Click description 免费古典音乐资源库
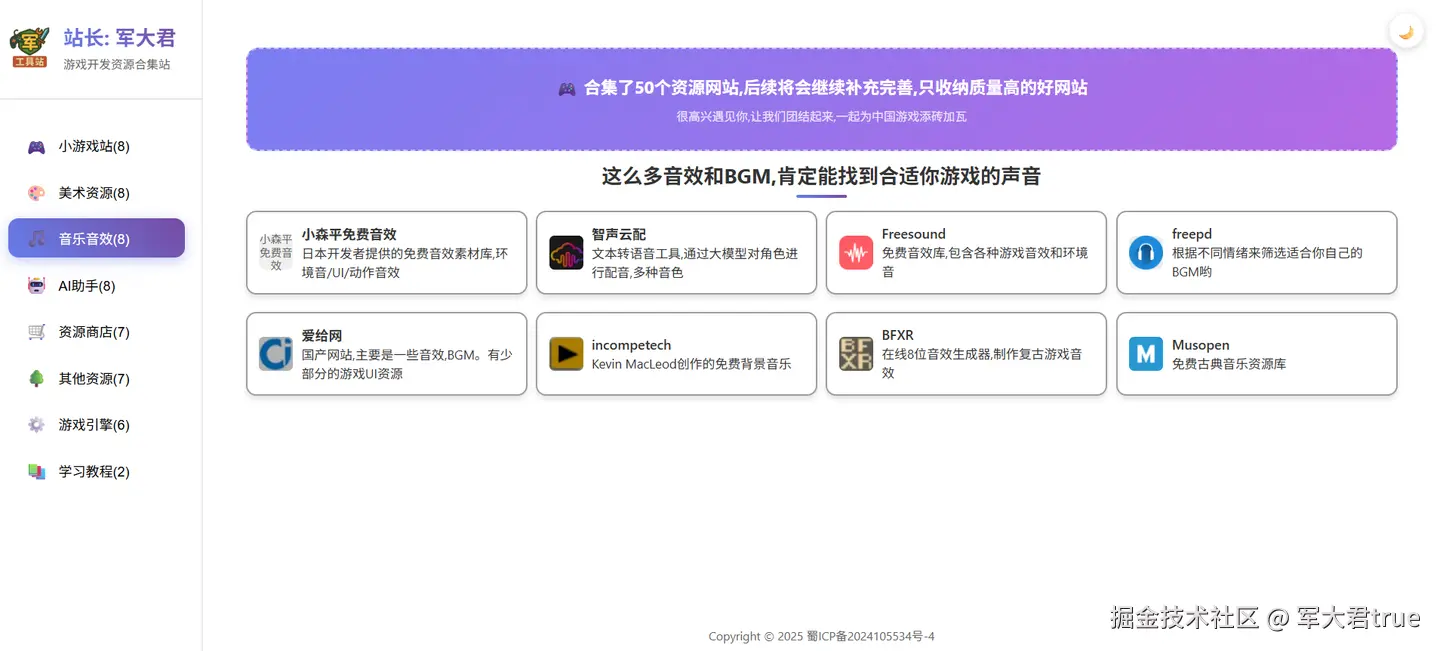 coord(1229,364)
